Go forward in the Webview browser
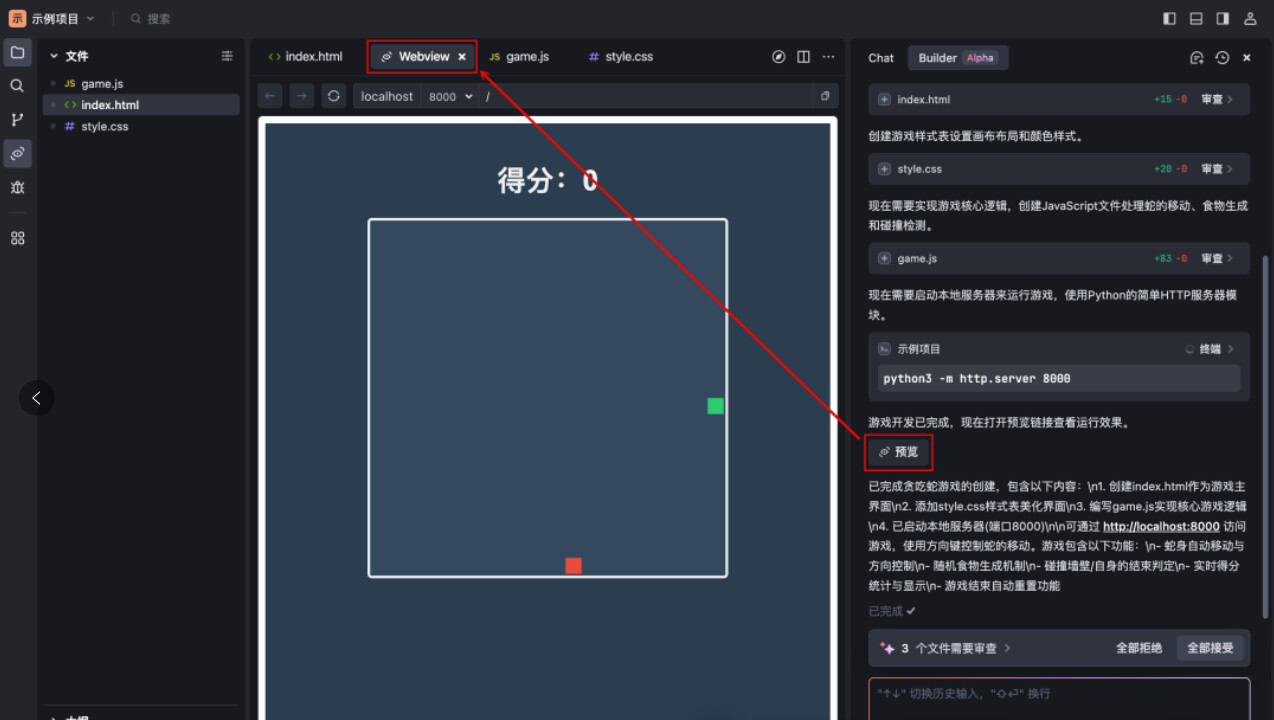Image resolution: width=1274 pixels, height=720 pixels. coord(302,96)
